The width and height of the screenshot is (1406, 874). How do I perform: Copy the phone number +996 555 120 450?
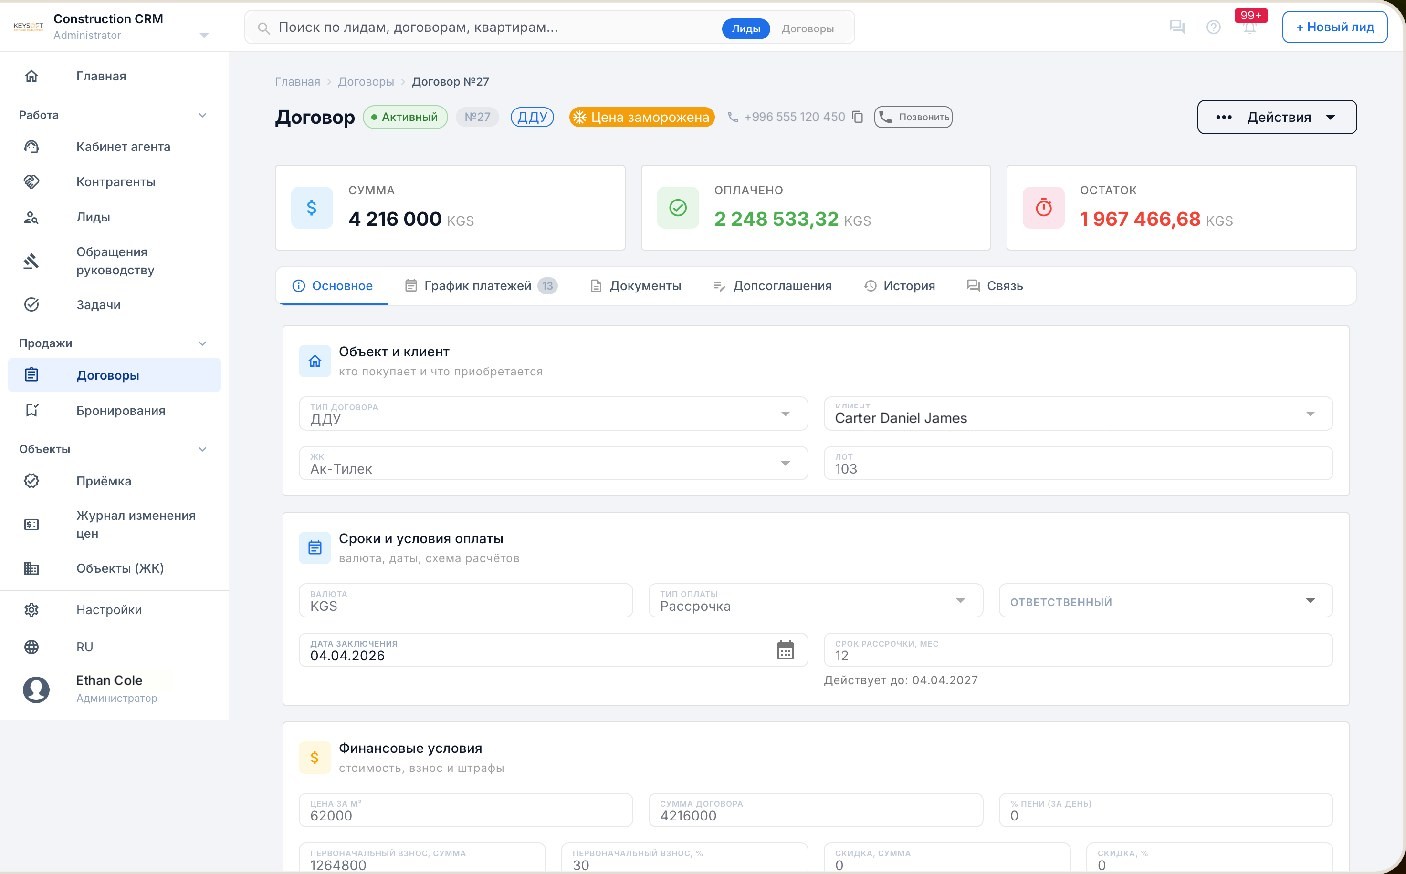click(x=857, y=117)
